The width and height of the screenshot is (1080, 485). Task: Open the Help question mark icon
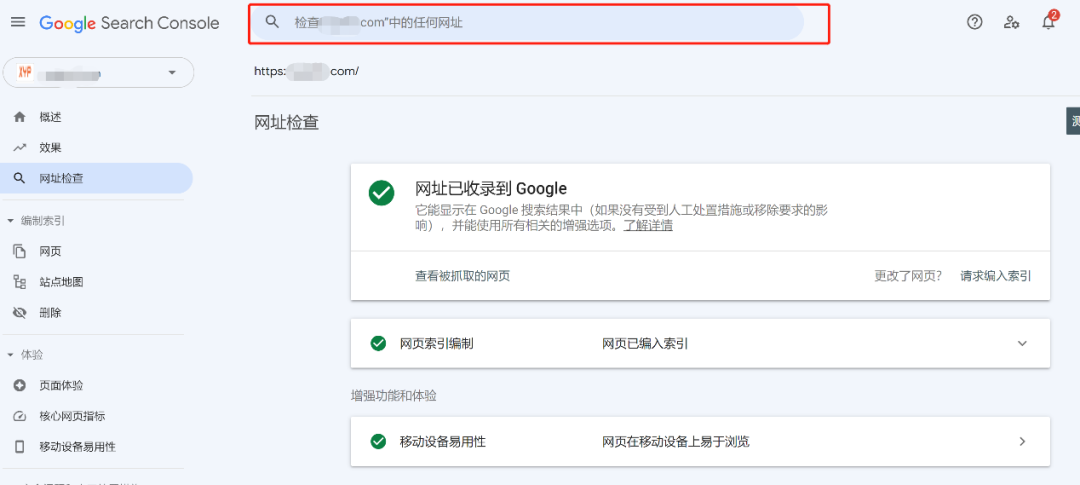tap(975, 22)
